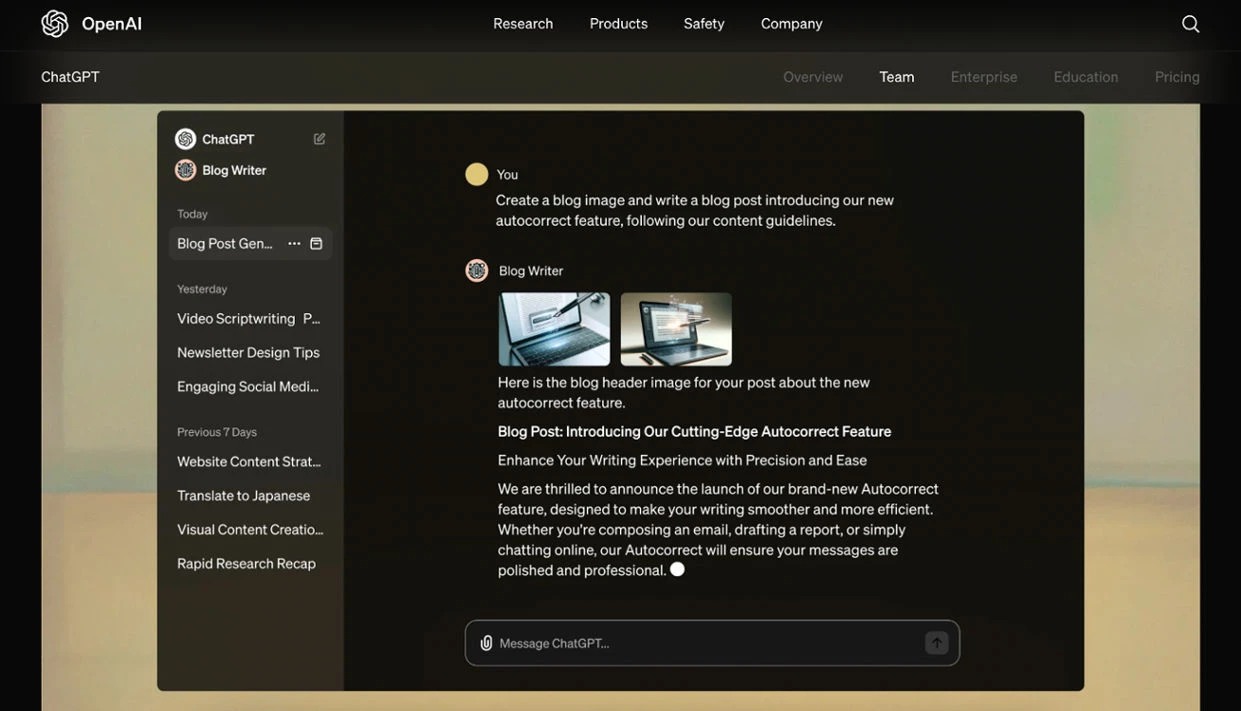Viewport: 1241px width, 711px height.
Task: Click the OpenAI logo icon
Action: coord(55,24)
